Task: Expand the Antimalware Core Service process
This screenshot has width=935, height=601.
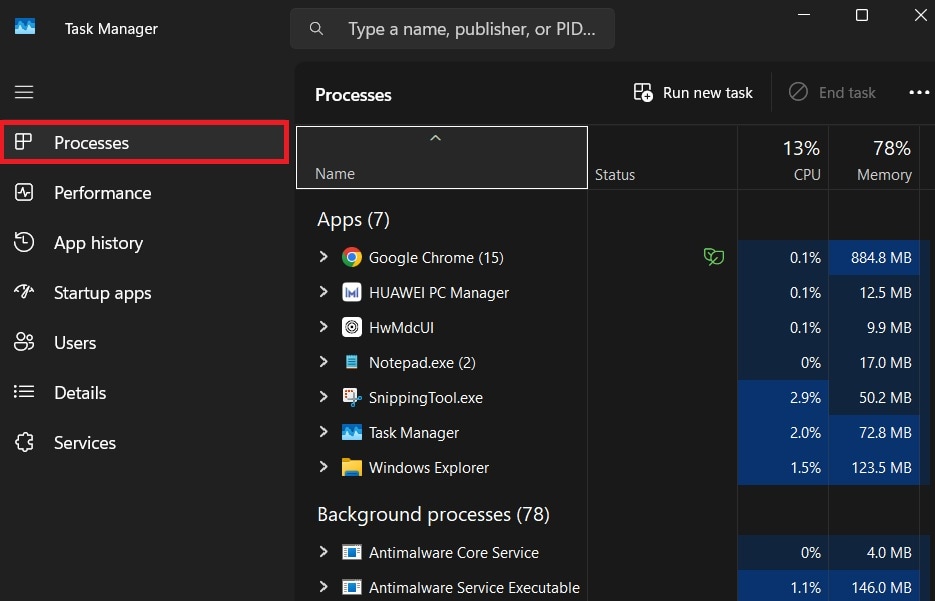Action: (x=324, y=552)
